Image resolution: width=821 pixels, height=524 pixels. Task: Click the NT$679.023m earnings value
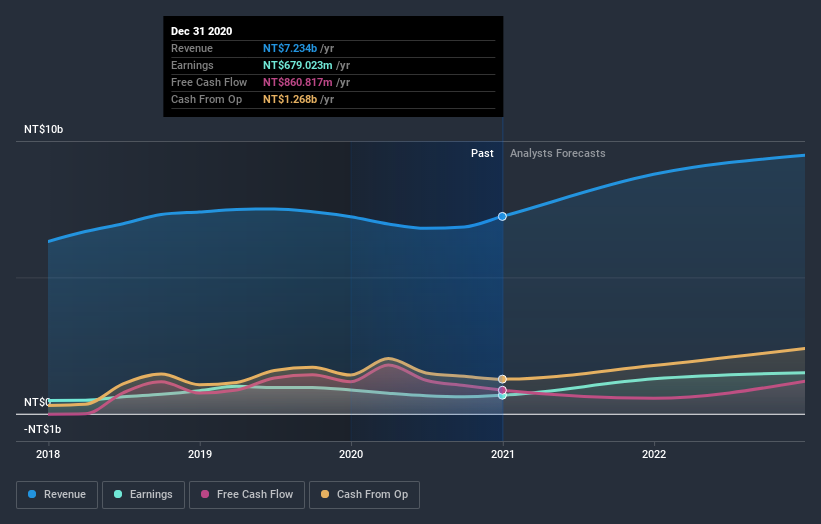coord(297,65)
